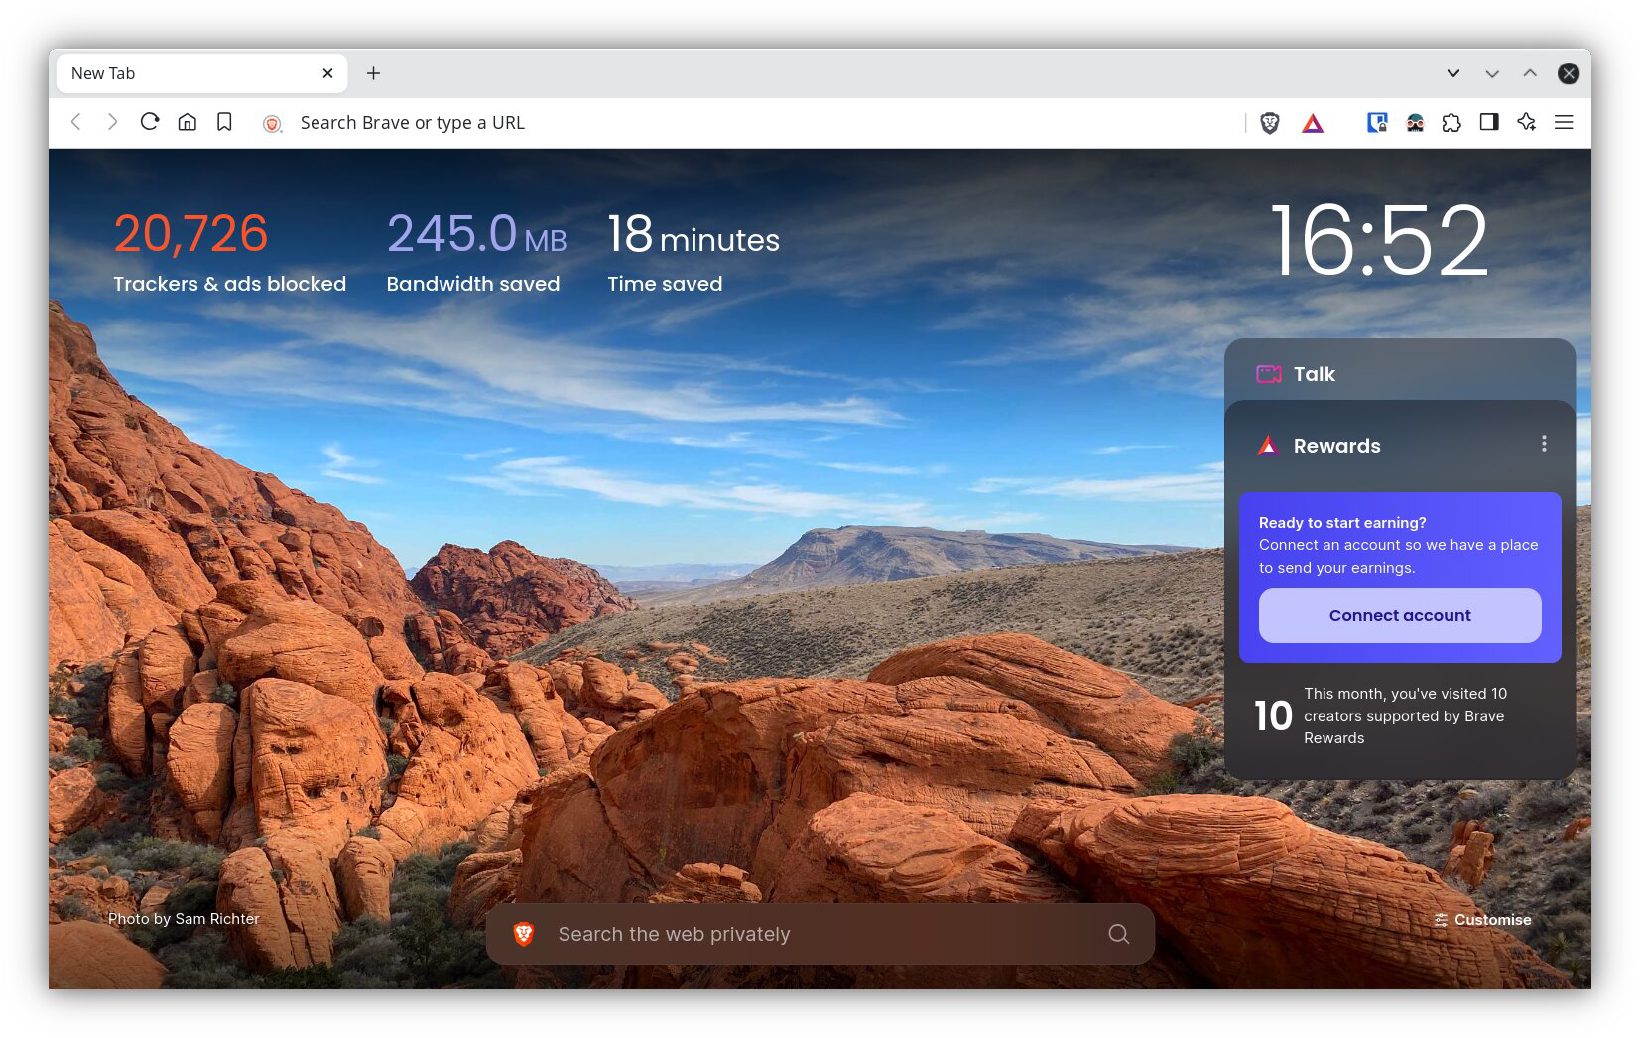Close the New Tab tab
This screenshot has height=1038, width=1640.
tap(327, 73)
